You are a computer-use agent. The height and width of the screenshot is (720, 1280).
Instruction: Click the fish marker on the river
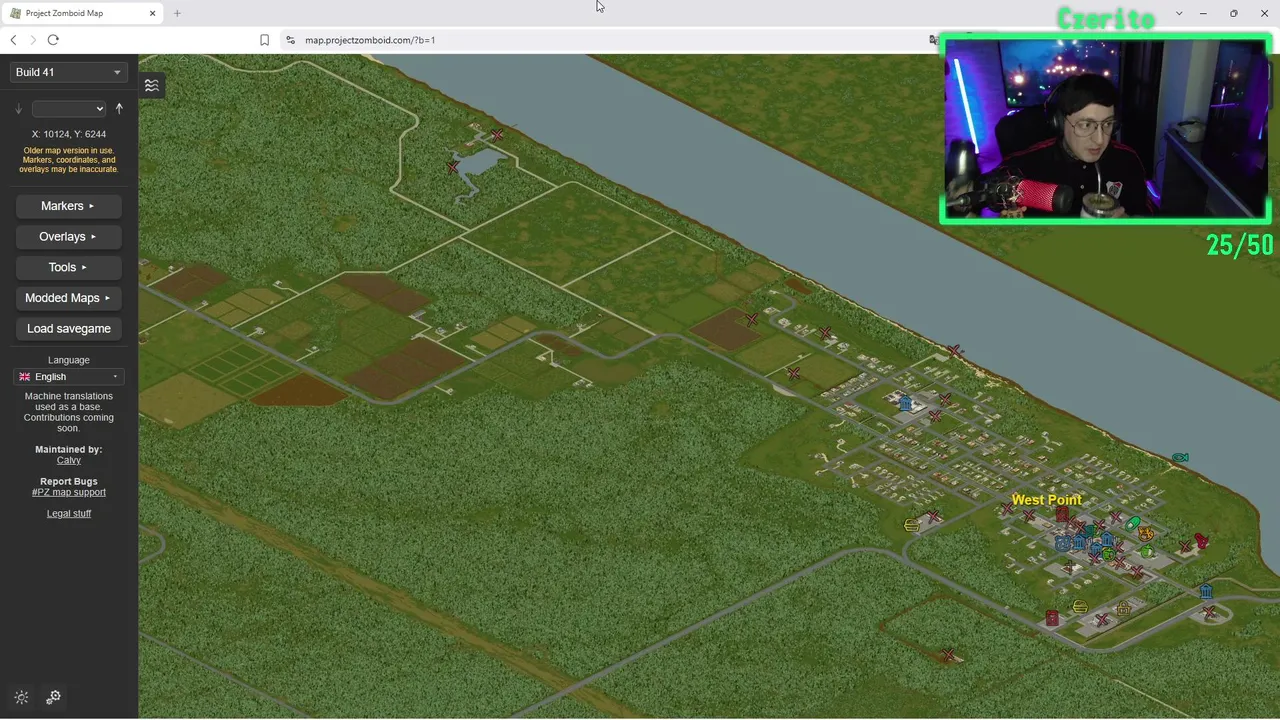click(1180, 457)
